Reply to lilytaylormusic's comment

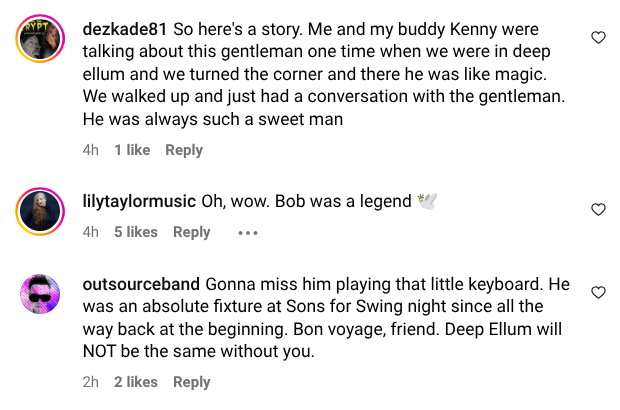coord(192,232)
